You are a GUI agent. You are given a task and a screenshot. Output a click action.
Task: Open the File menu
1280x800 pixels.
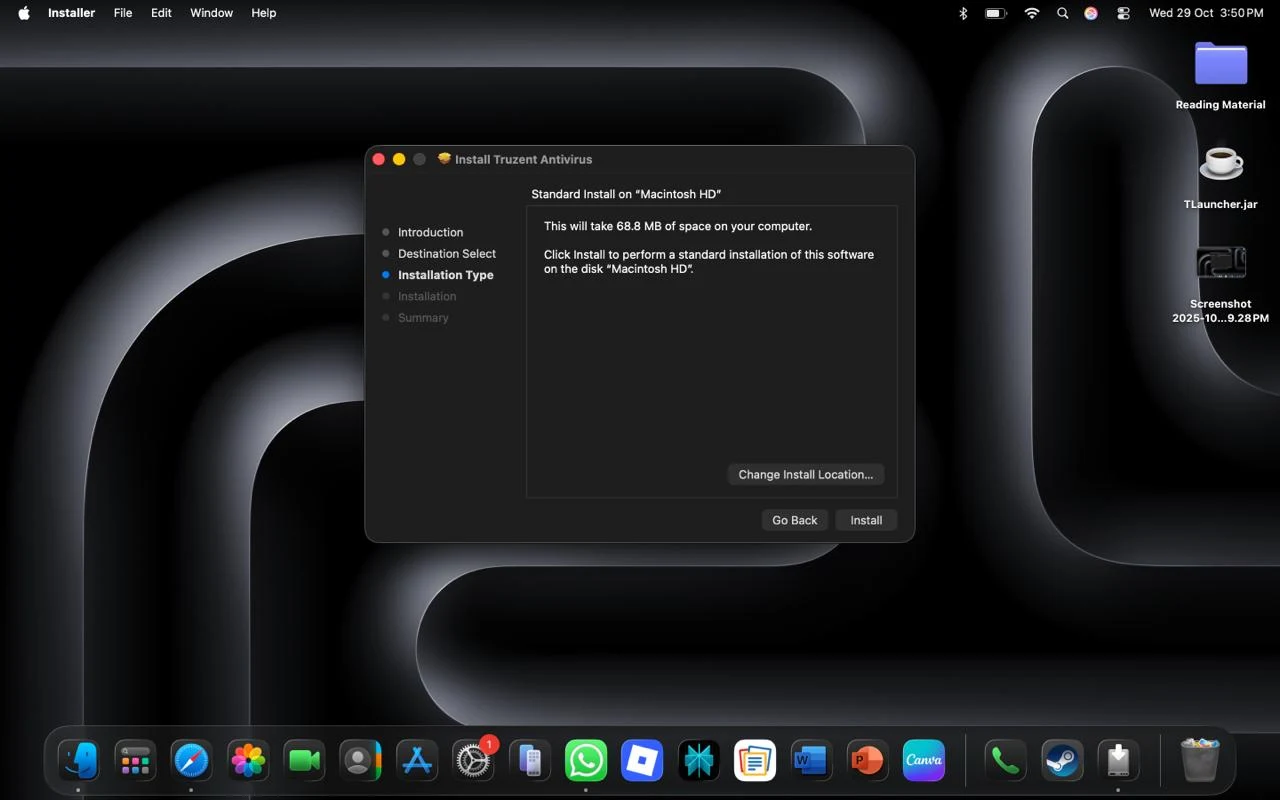tap(123, 13)
